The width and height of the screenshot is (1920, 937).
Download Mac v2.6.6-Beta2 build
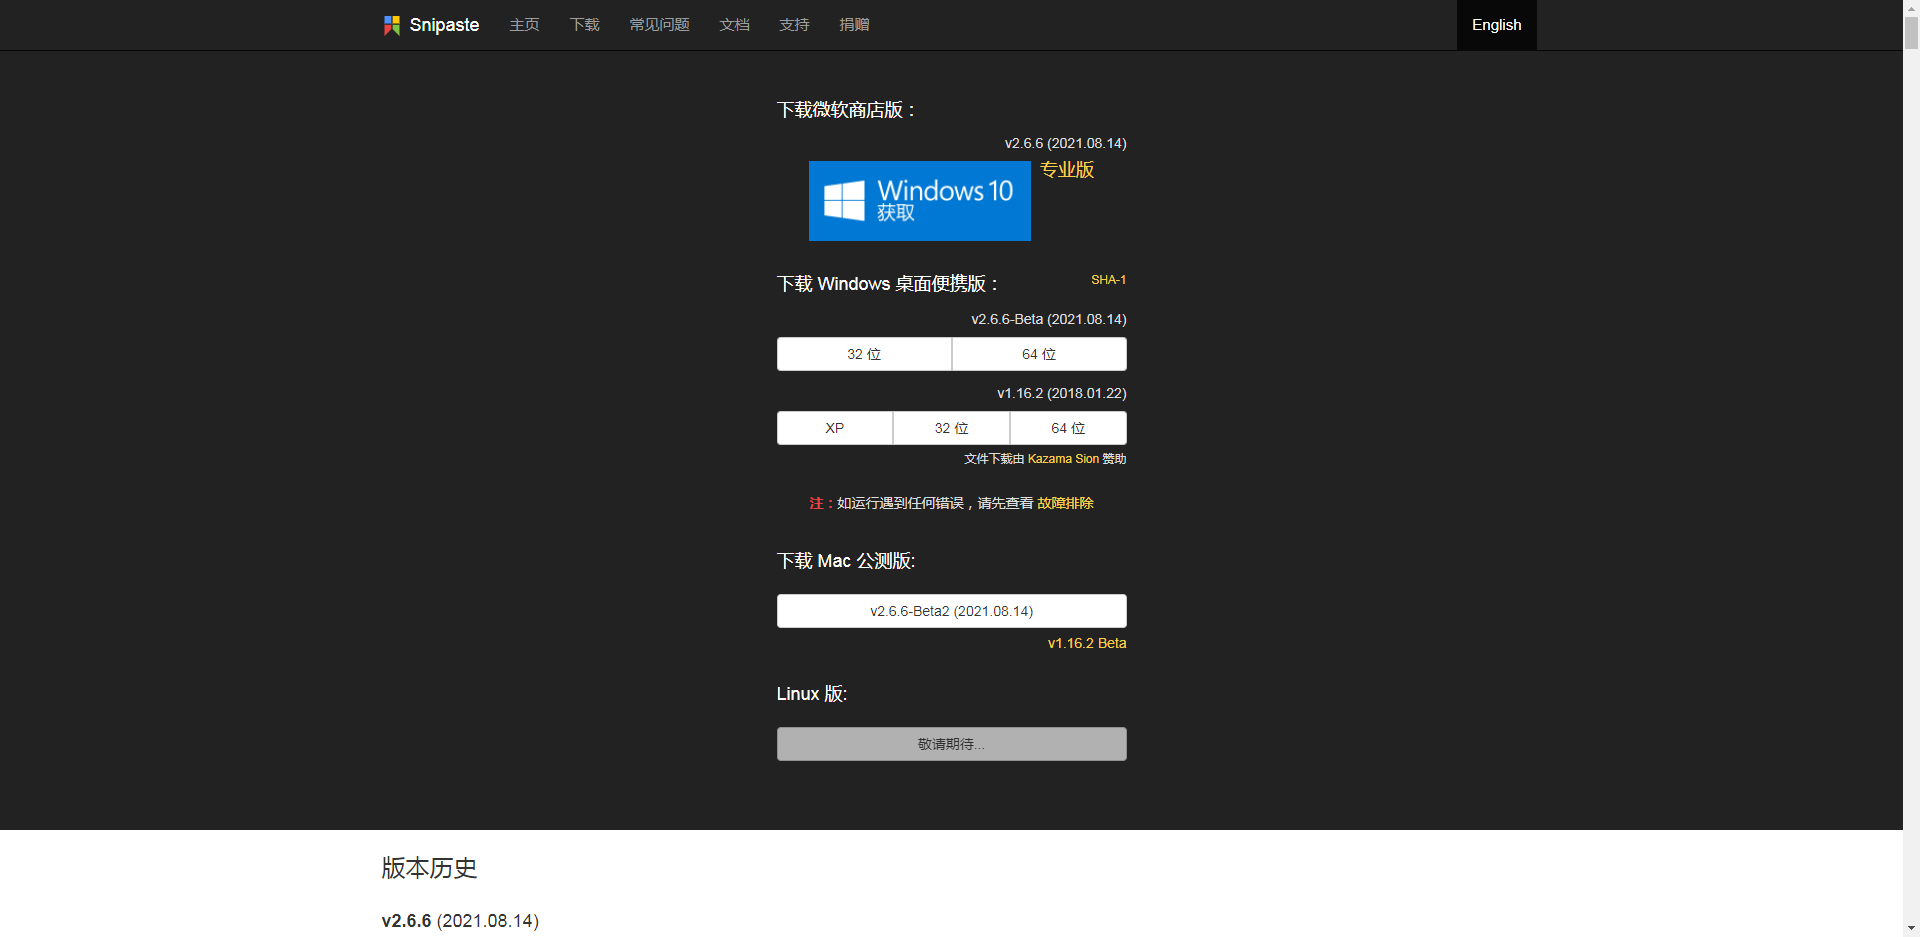tap(951, 611)
